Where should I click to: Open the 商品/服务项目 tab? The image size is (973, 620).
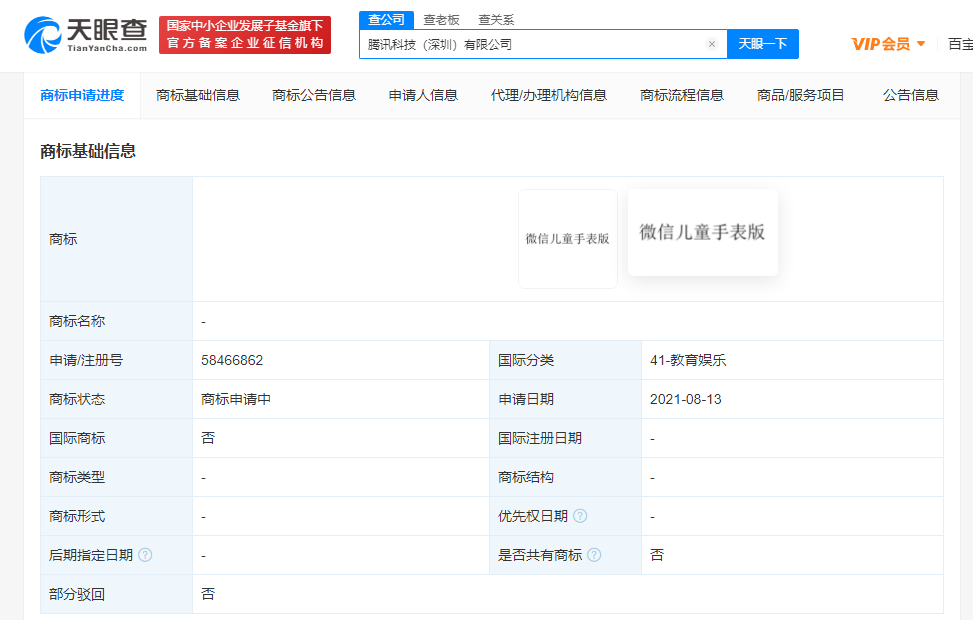(800, 95)
